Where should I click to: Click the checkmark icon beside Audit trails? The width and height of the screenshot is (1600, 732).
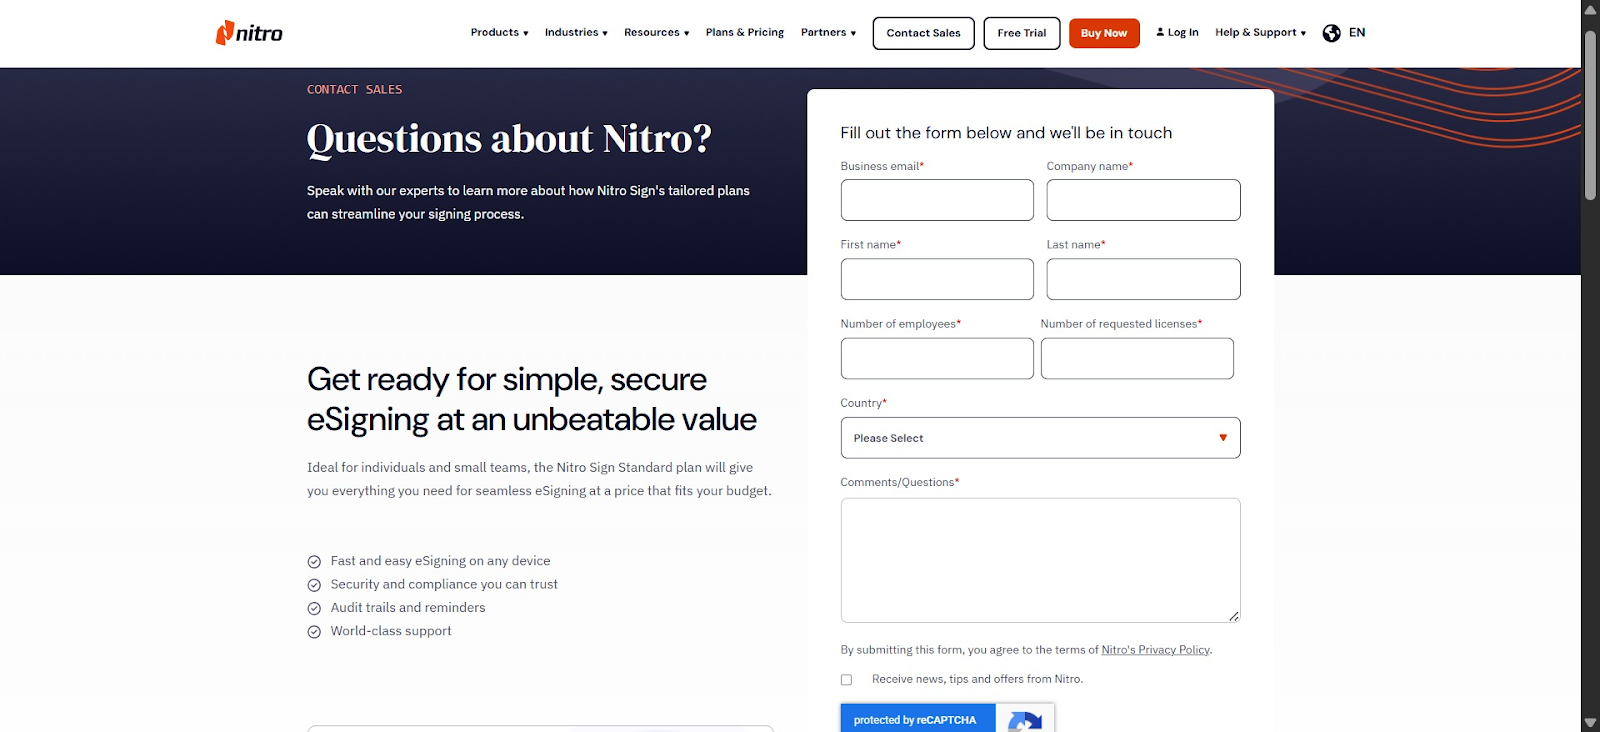click(314, 608)
